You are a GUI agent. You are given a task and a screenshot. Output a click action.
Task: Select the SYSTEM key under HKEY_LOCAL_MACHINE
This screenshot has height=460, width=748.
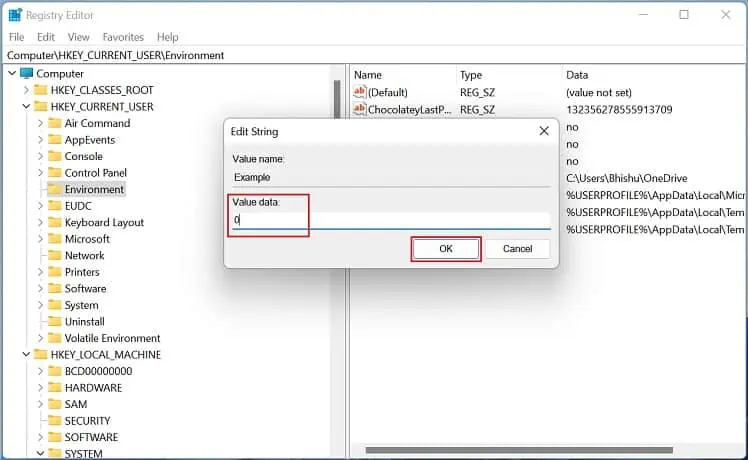coord(83,454)
